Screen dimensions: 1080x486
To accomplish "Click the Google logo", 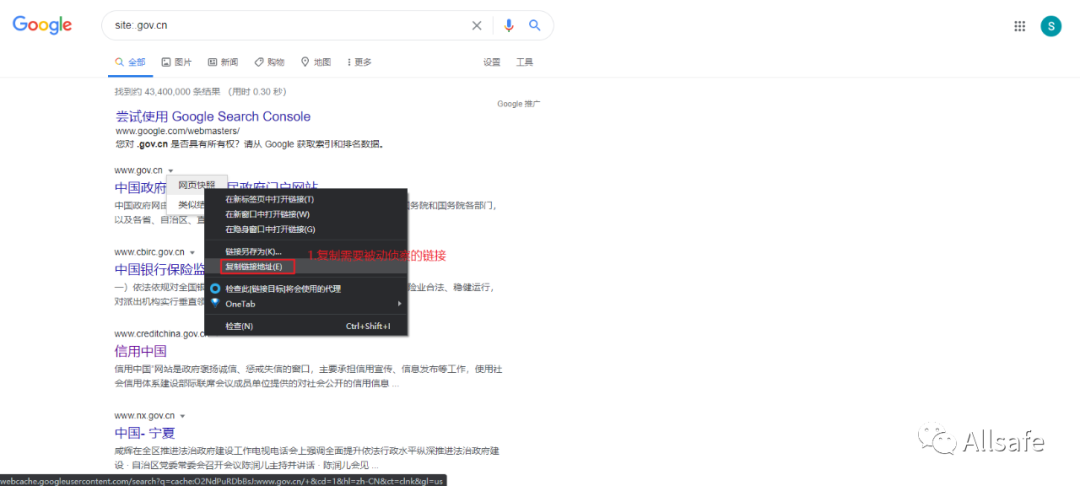I will 42,25.
